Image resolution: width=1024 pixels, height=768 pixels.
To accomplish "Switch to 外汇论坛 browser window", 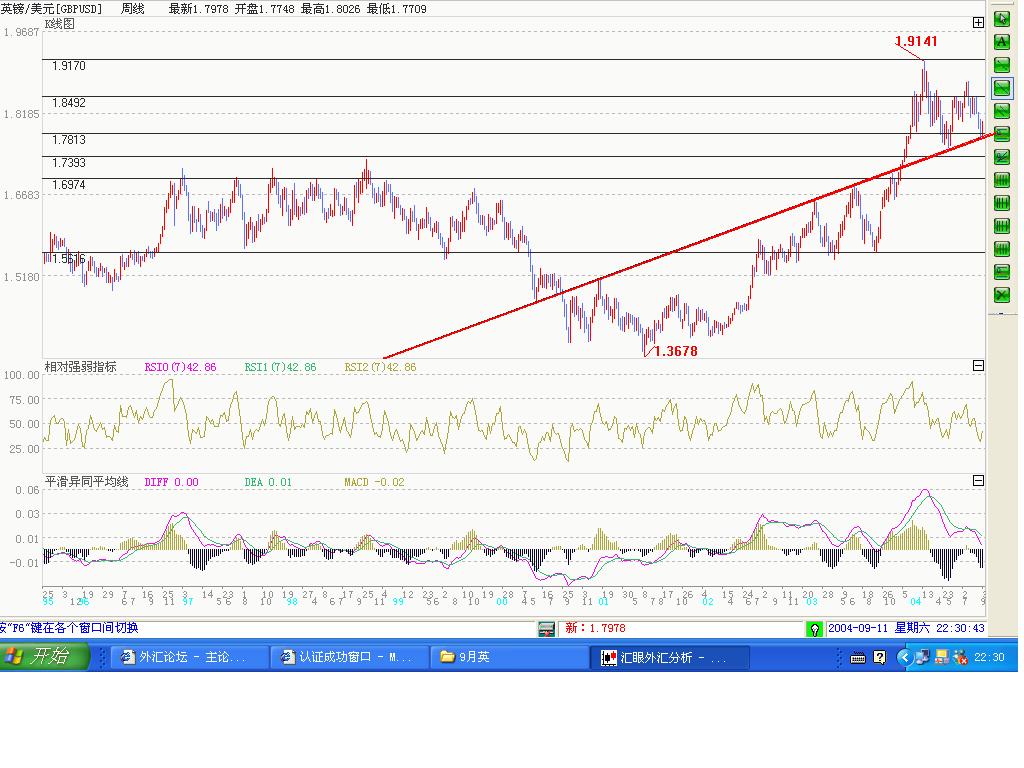I will (x=190, y=657).
